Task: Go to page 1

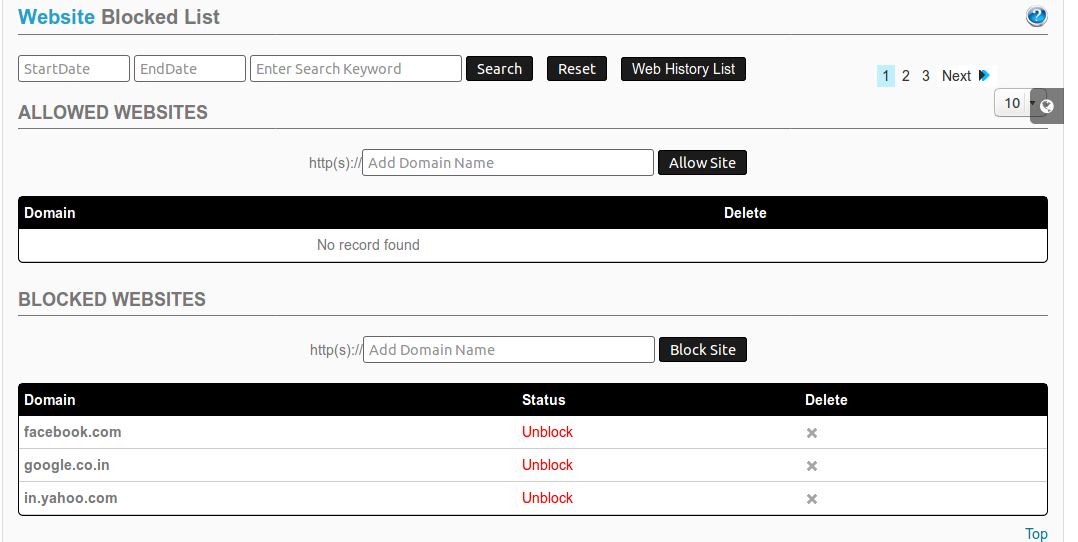Action: point(886,76)
